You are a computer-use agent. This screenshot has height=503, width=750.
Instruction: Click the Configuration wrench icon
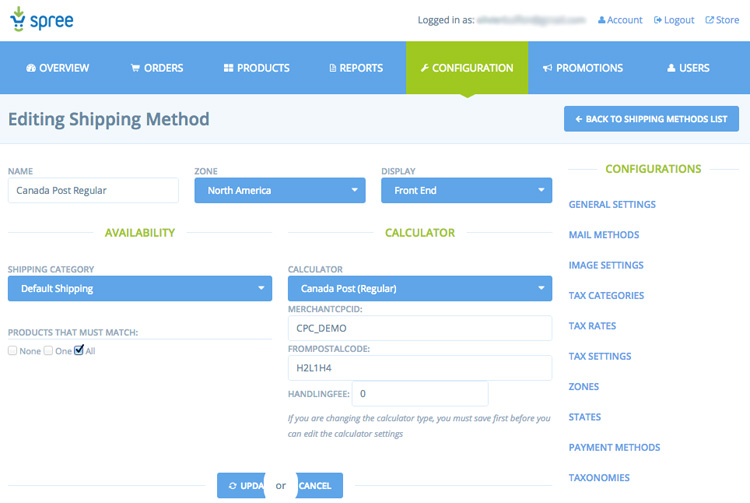[x=424, y=68]
